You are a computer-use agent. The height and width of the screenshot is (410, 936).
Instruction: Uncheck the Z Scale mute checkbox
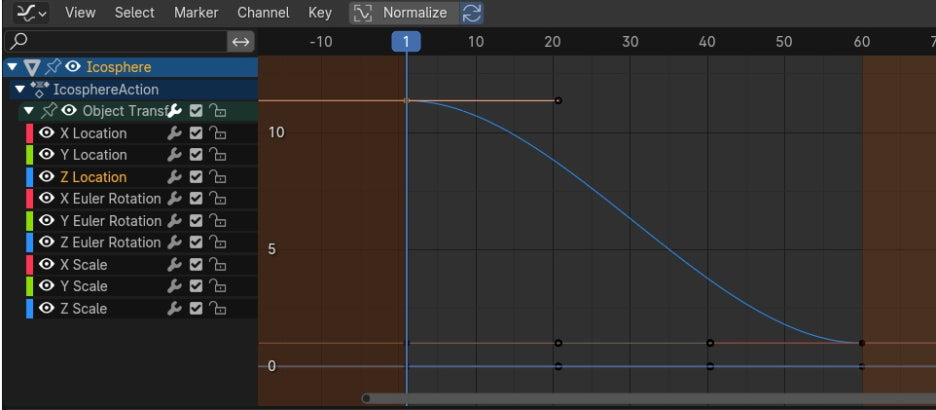[x=196, y=309]
